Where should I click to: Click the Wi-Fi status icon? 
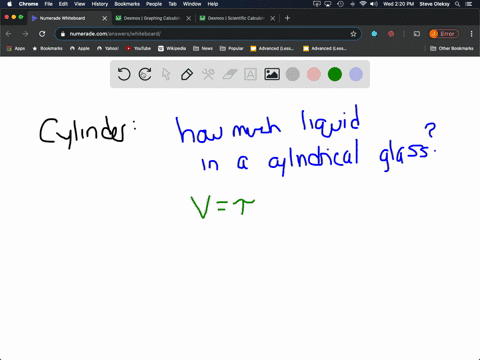point(363,4)
